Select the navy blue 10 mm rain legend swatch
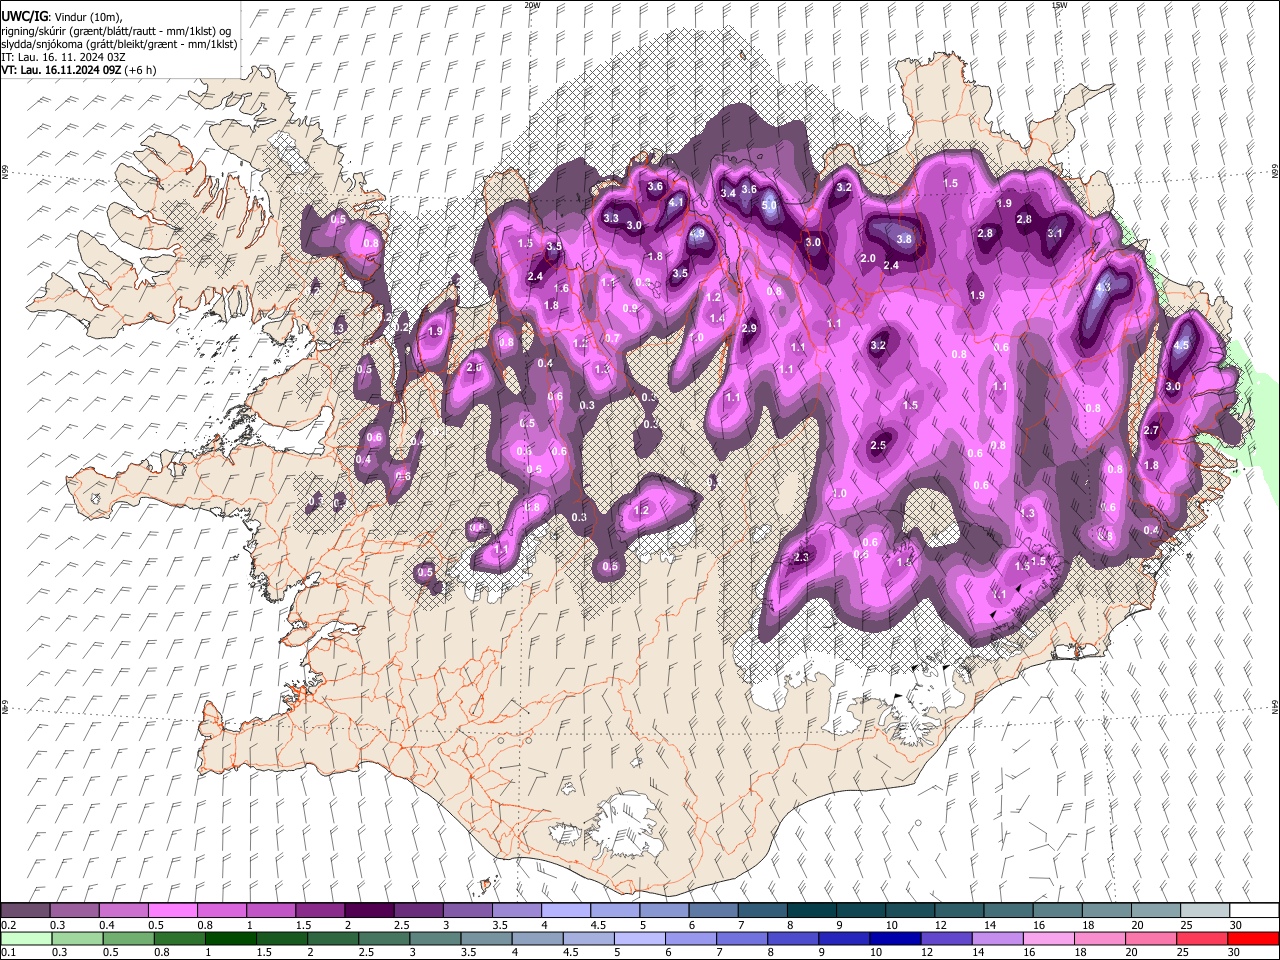Image resolution: width=1280 pixels, height=960 pixels. point(893,938)
